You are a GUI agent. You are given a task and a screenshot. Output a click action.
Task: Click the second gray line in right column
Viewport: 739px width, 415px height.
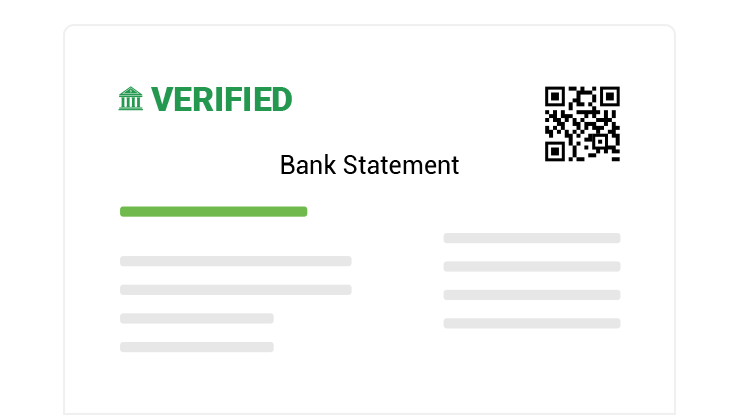pyautogui.click(x=531, y=267)
